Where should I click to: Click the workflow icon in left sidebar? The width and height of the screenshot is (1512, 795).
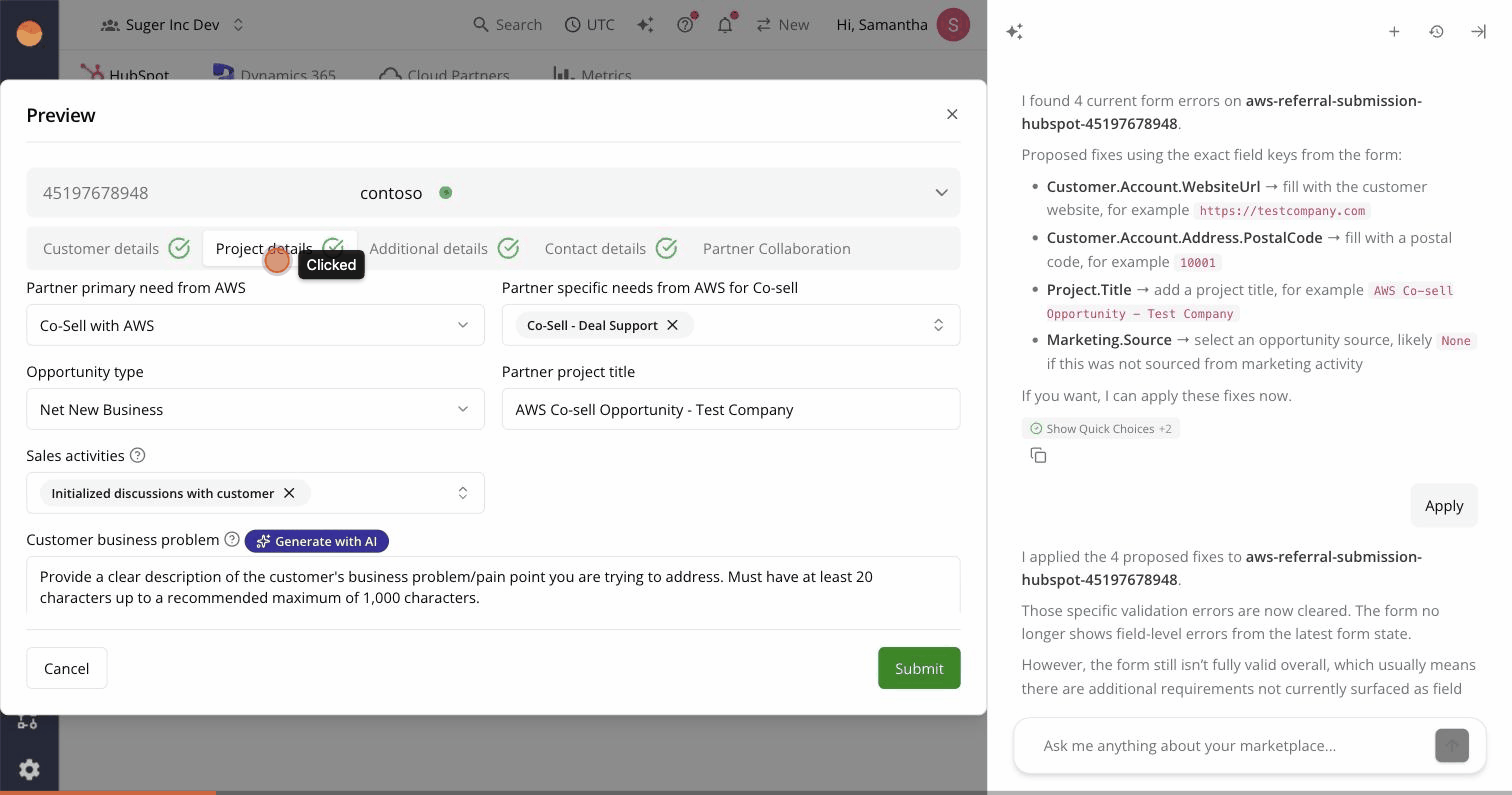tap(27, 722)
